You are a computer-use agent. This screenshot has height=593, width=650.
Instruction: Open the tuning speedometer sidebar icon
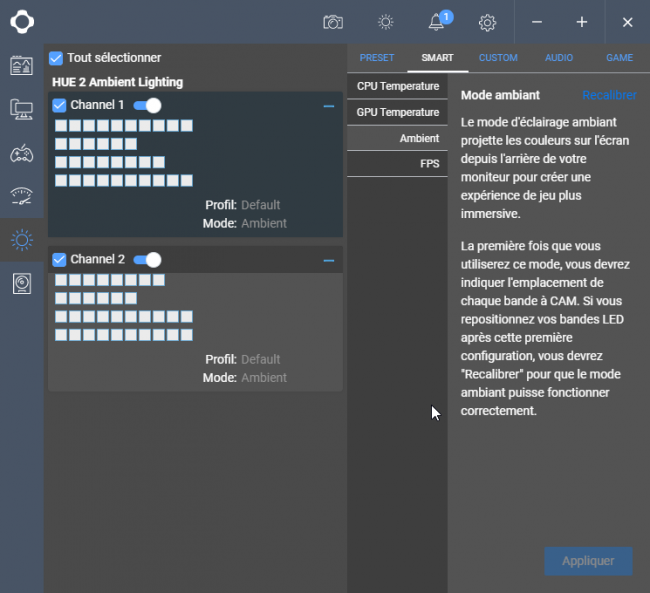pyautogui.click(x=22, y=197)
